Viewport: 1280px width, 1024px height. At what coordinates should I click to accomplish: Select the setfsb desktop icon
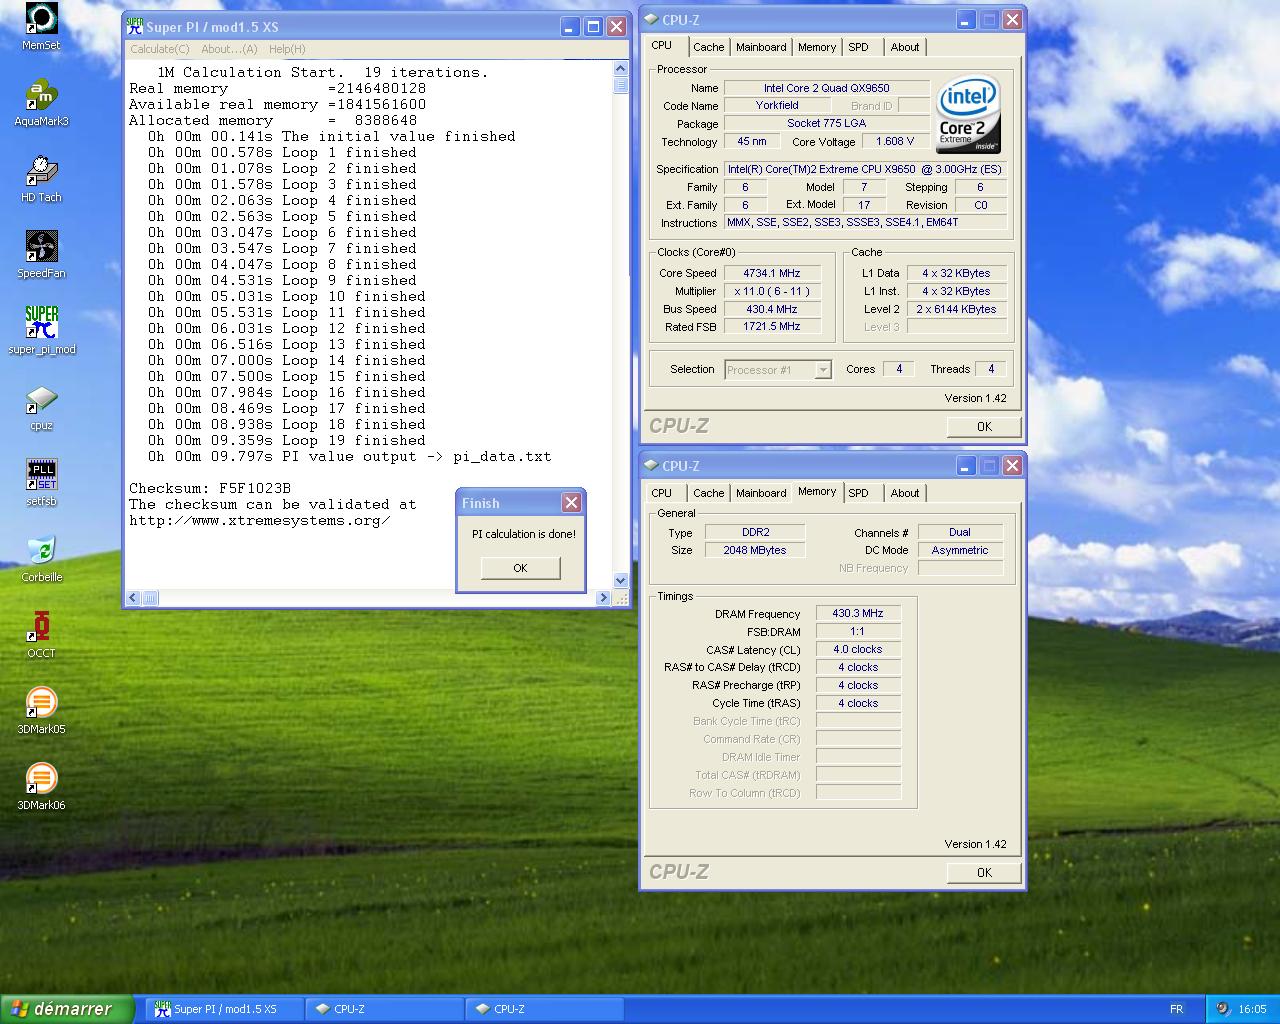(x=41, y=483)
